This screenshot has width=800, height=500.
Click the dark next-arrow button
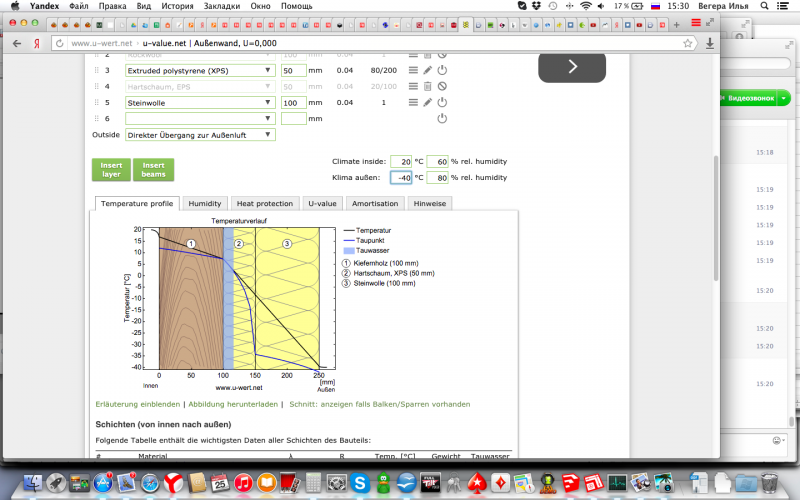click(572, 66)
